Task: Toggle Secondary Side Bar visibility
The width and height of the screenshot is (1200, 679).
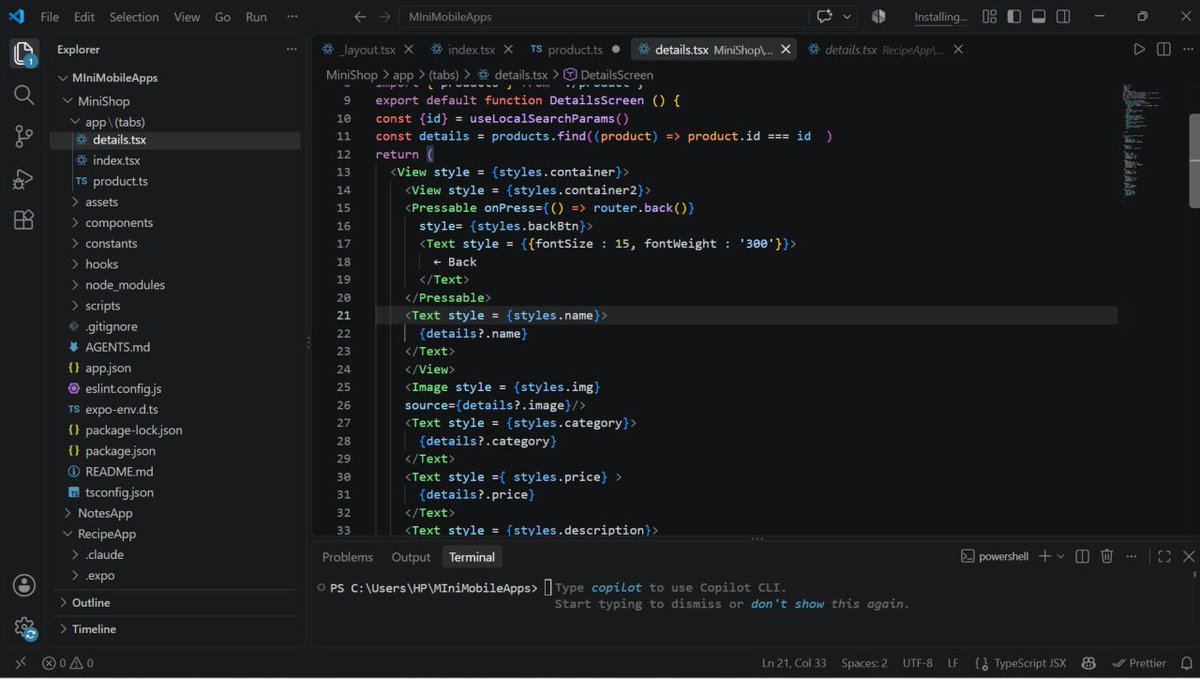Action: [x=1064, y=17]
